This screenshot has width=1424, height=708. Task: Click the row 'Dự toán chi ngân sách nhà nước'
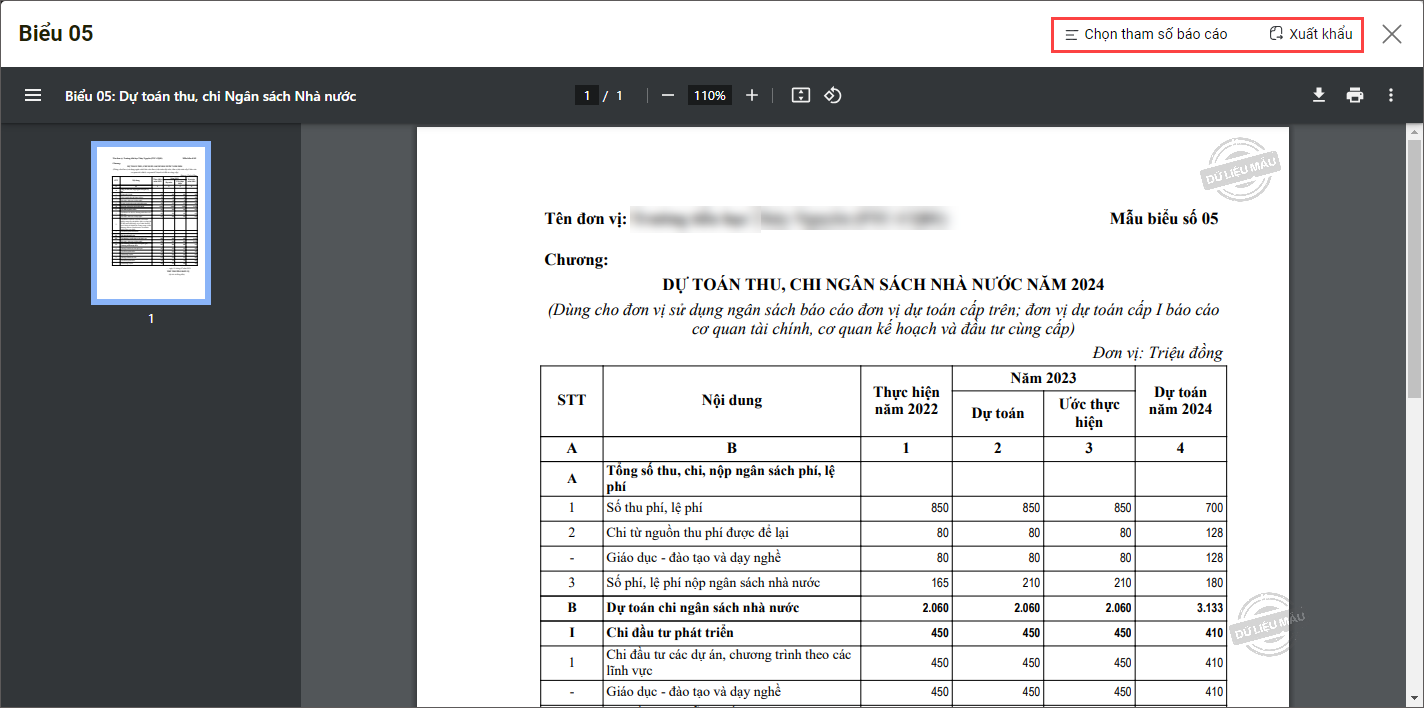(x=702, y=607)
